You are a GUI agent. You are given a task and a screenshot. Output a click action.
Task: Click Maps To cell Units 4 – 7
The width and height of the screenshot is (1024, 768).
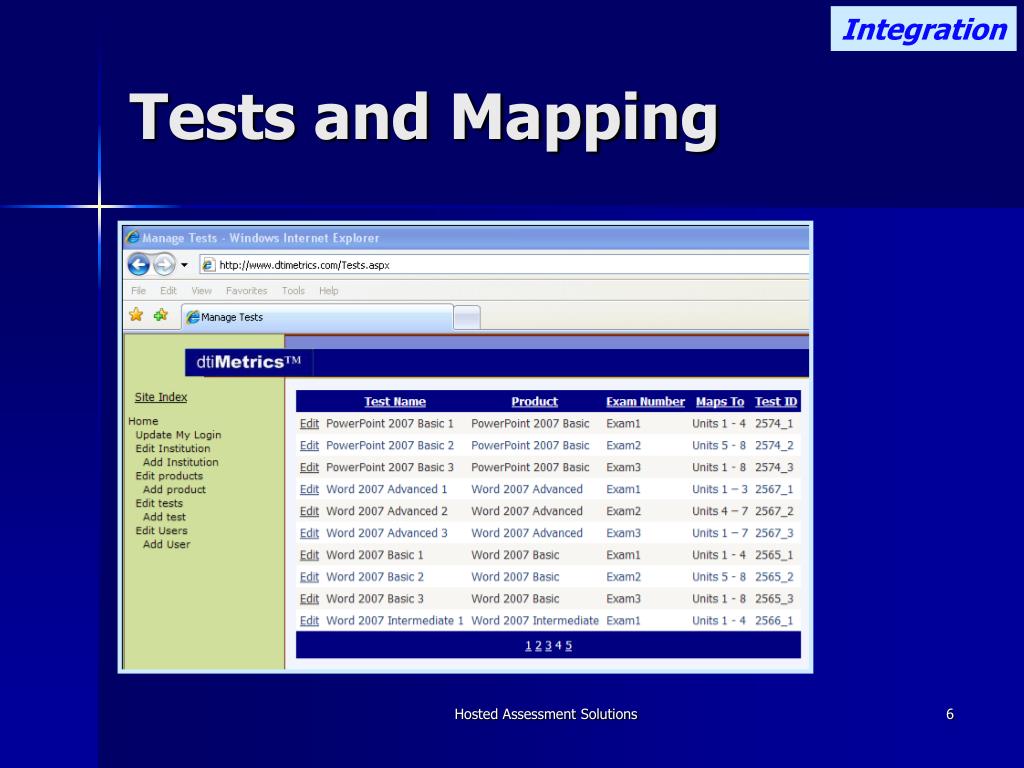720,511
